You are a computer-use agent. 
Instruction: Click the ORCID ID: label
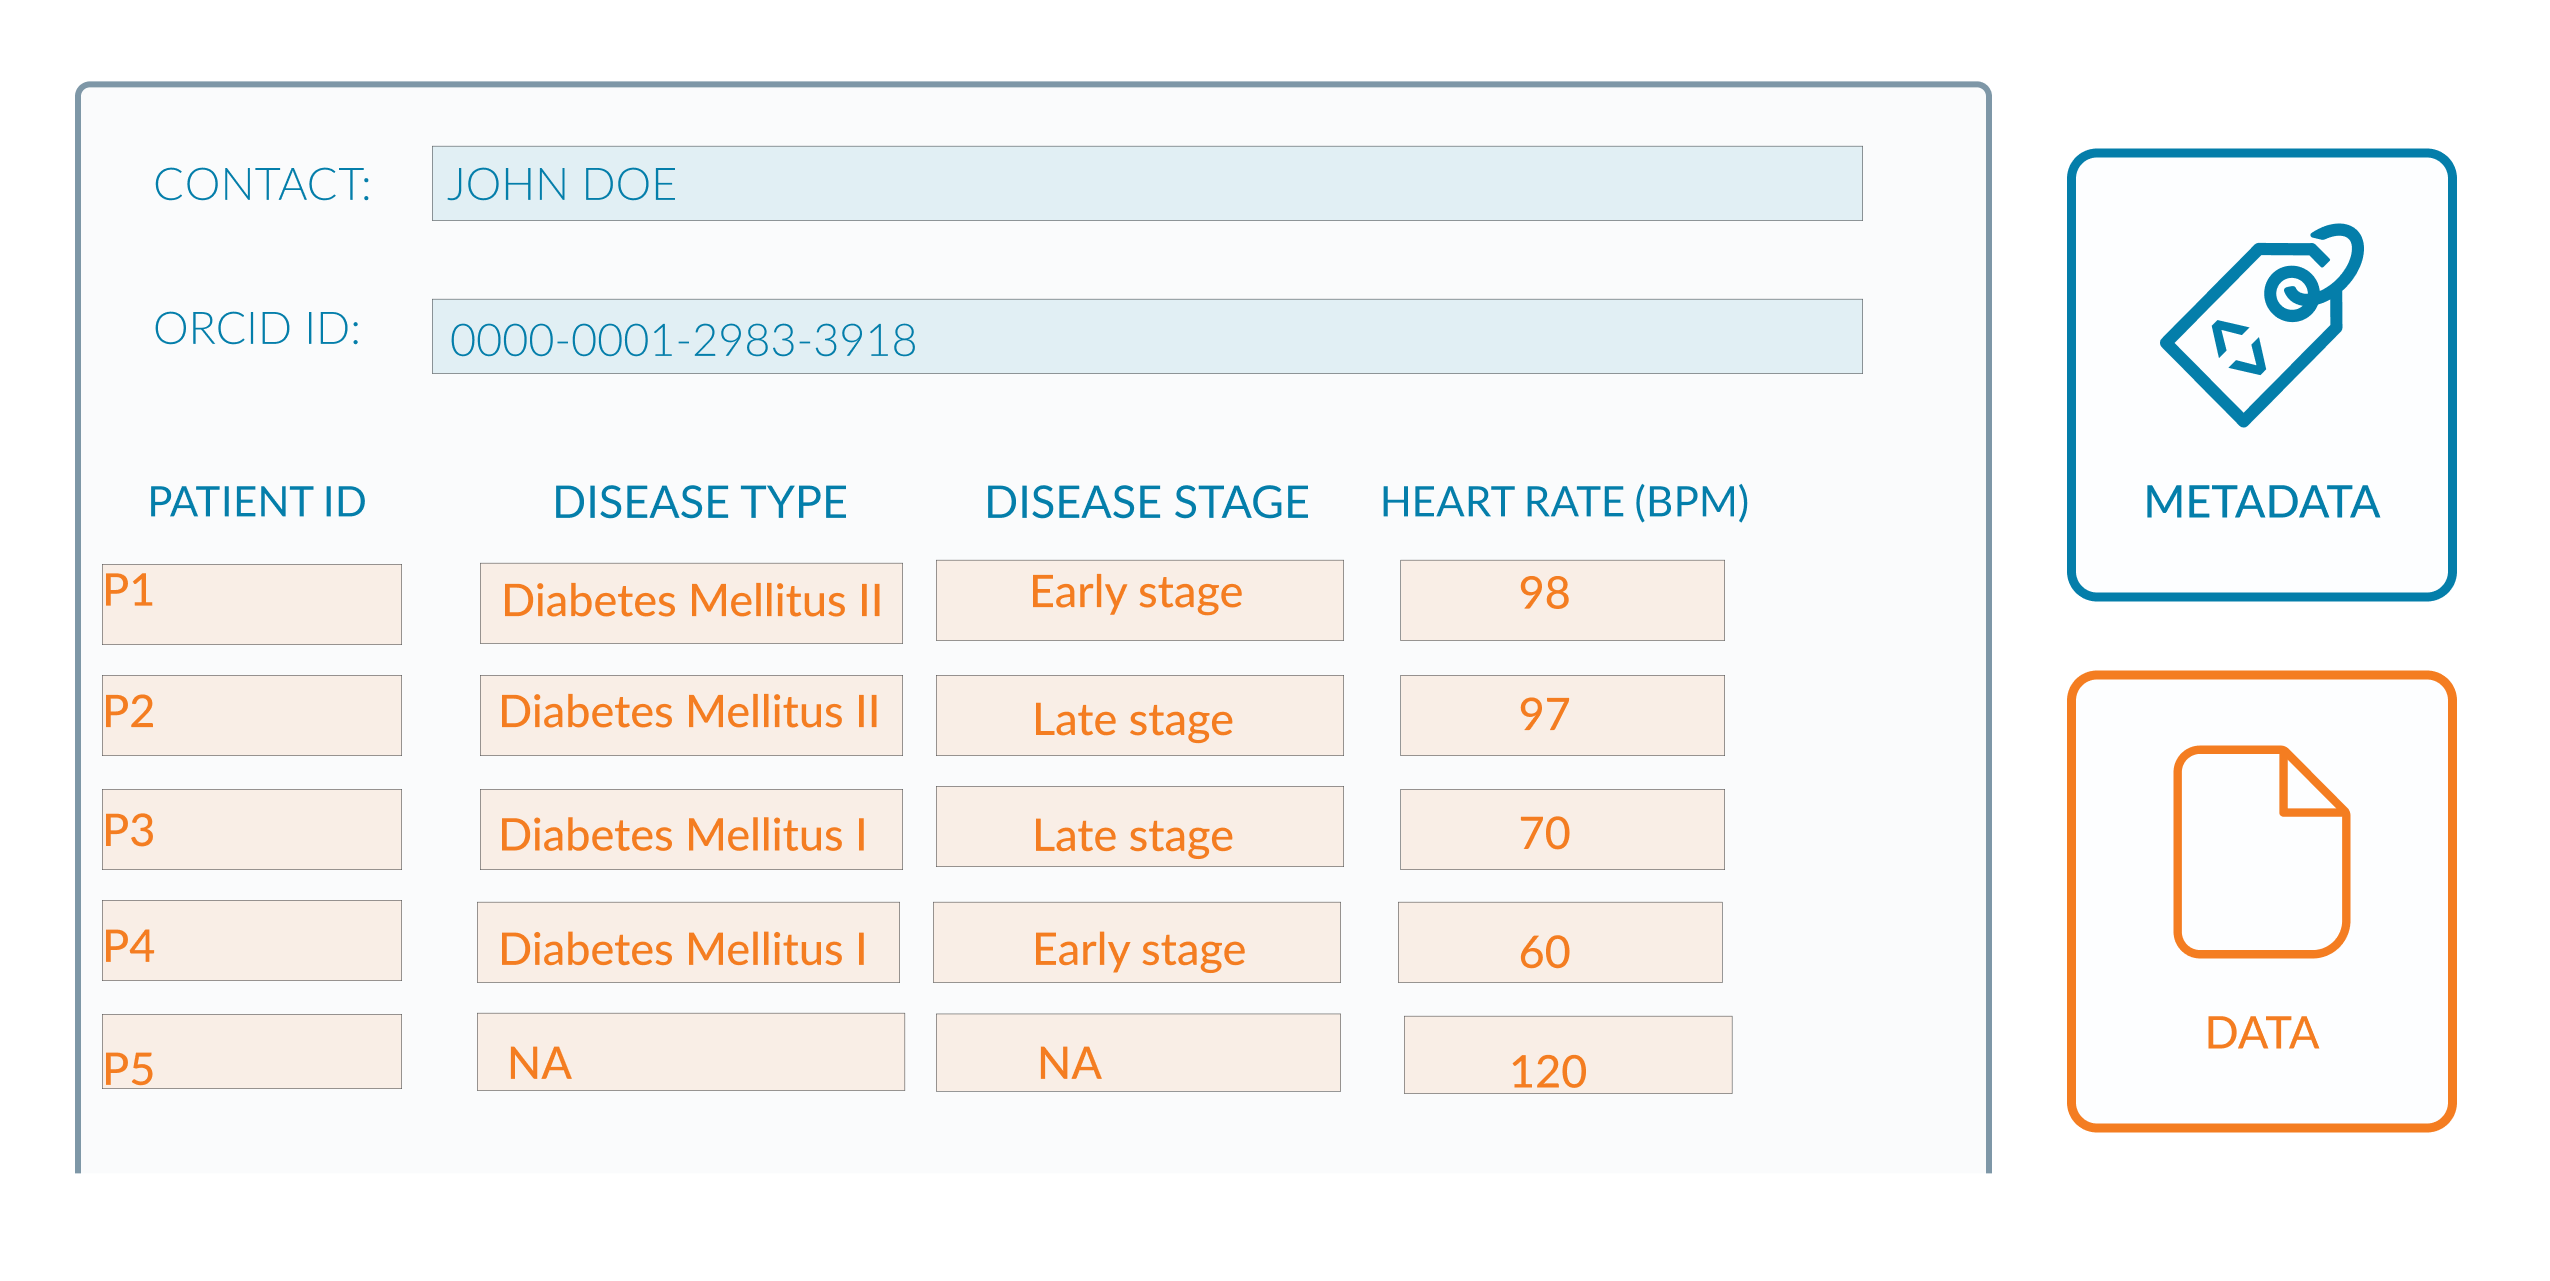pos(257,329)
